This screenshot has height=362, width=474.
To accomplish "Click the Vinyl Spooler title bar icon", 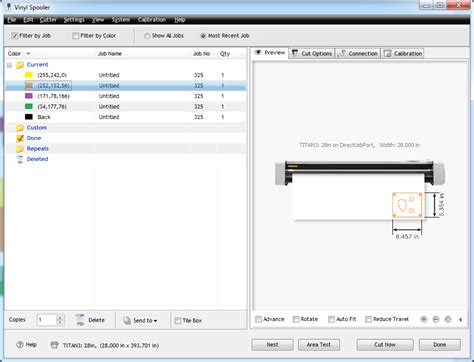I will coord(9,7).
